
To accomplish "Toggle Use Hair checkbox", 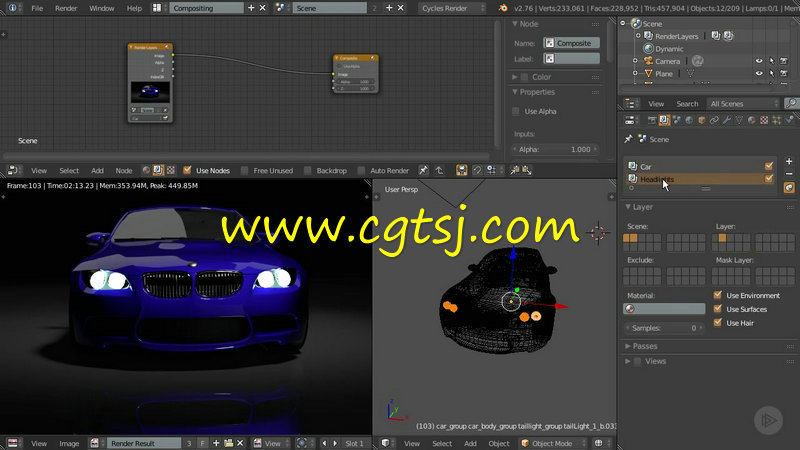I will point(718,322).
